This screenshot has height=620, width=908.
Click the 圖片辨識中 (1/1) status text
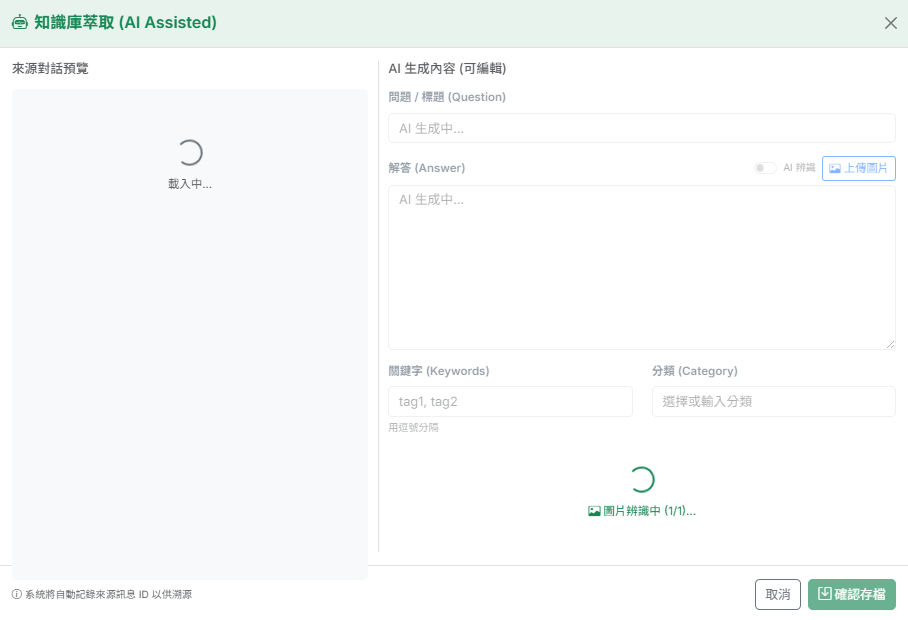tap(648, 511)
